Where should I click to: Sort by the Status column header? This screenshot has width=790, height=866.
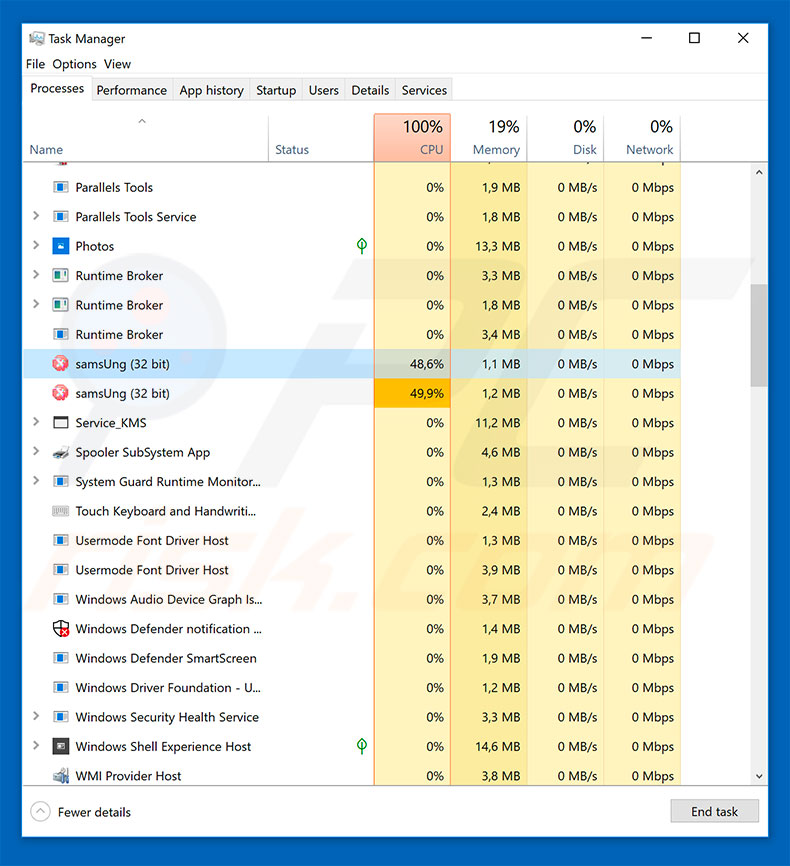pos(321,138)
